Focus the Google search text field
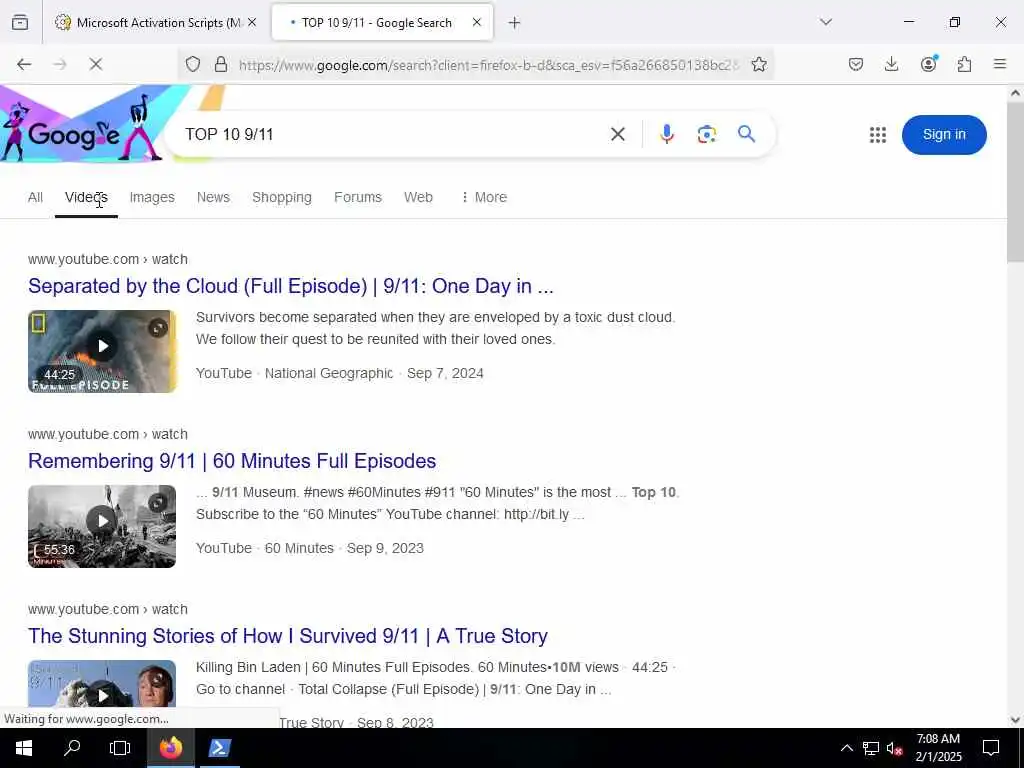 point(391,135)
